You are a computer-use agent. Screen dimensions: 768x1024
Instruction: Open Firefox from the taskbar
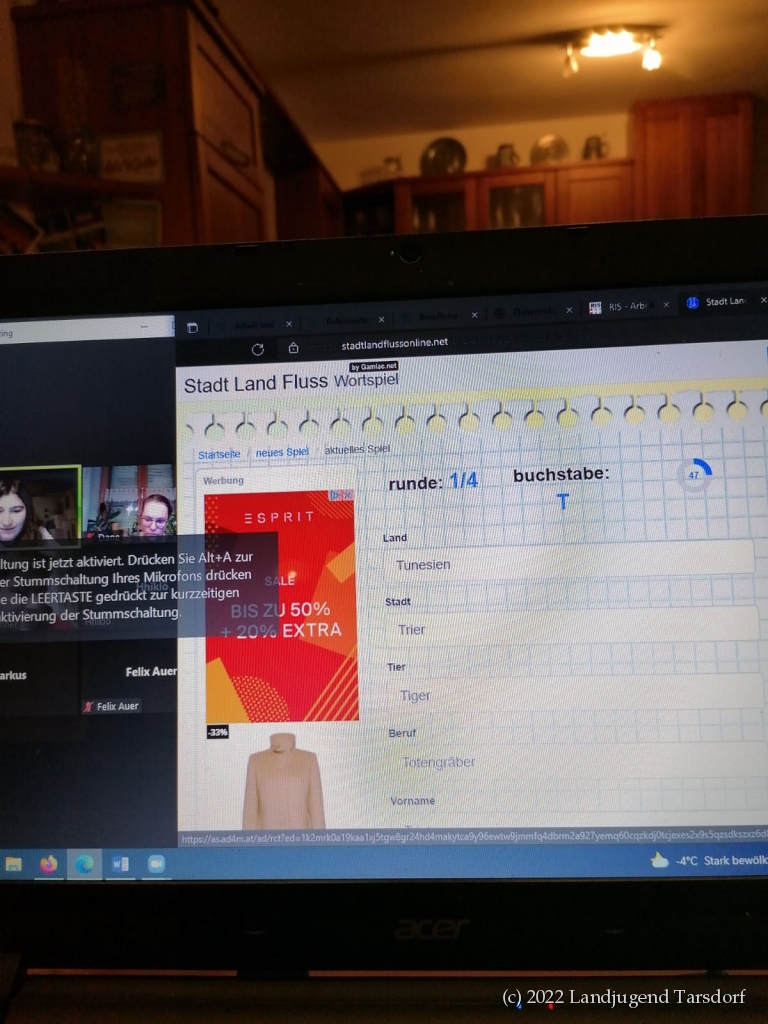click(x=48, y=865)
